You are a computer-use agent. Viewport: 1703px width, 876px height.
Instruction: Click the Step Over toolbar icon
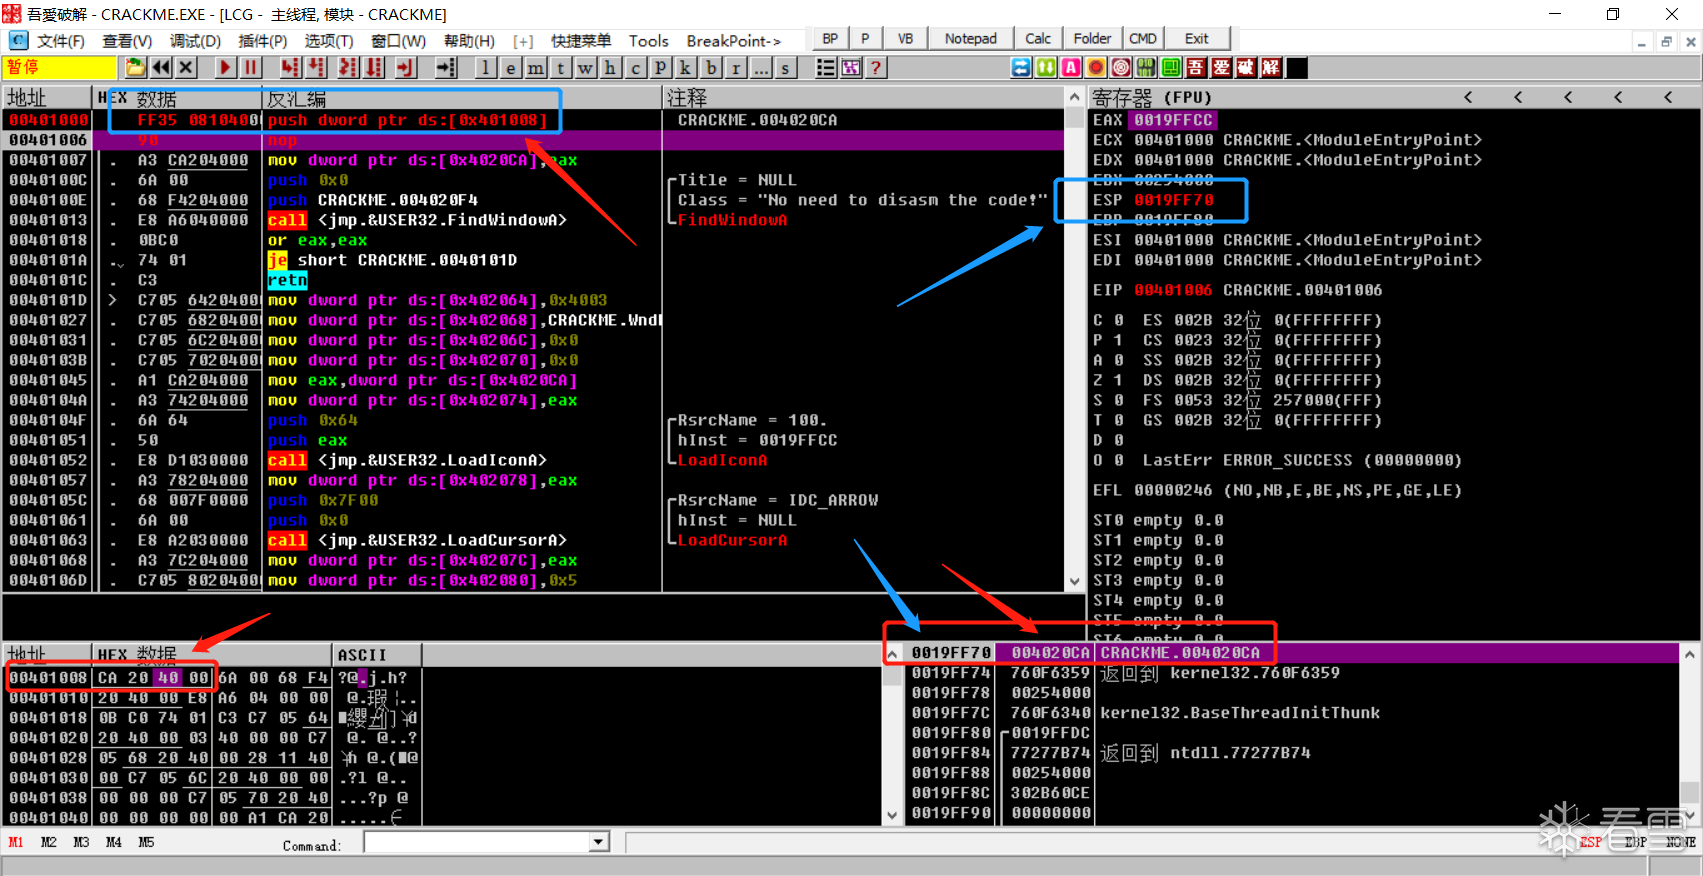click(x=316, y=67)
